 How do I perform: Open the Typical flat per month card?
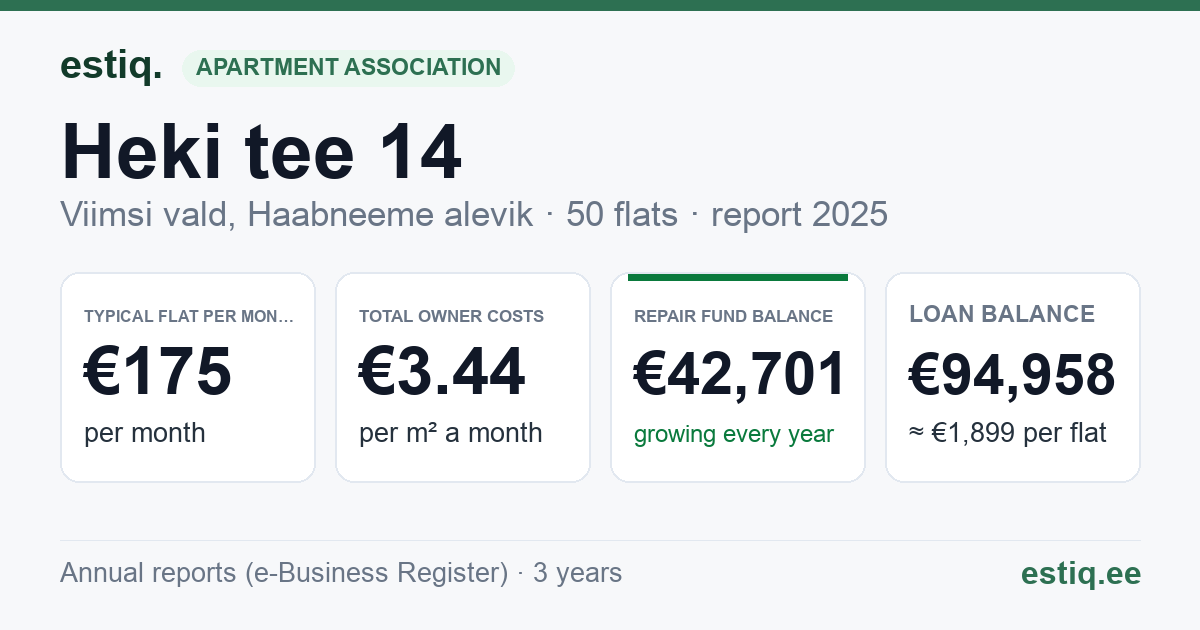pos(188,377)
